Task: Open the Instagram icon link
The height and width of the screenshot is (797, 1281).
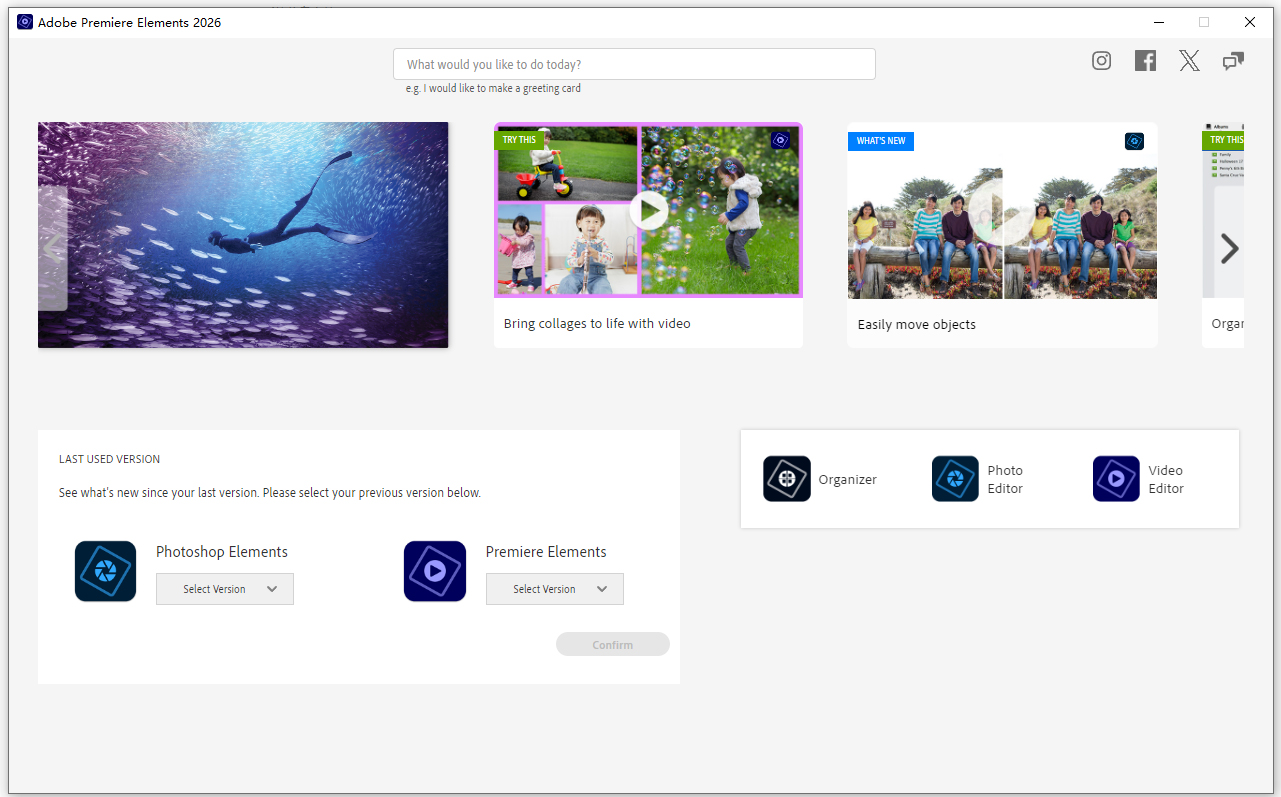Action: tap(1101, 61)
